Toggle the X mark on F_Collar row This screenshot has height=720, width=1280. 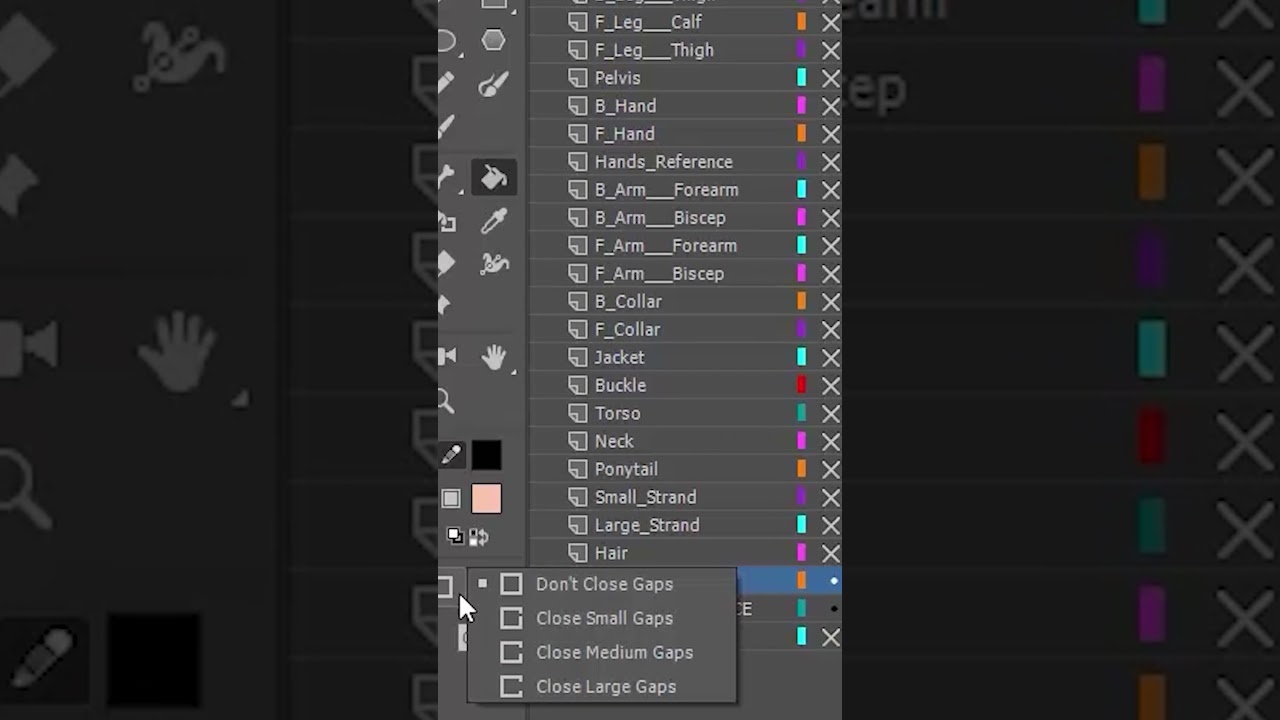click(x=831, y=329)
